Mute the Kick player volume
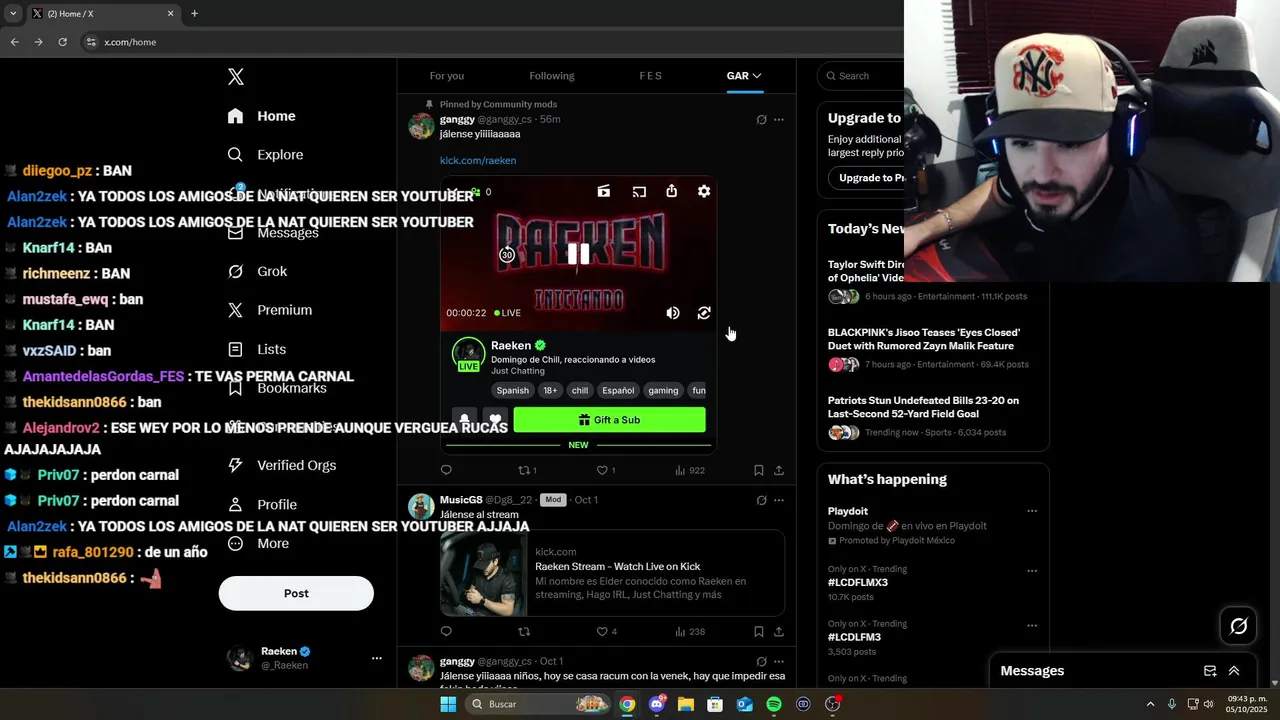Viewport: 1280px width, 720px height. 673,313
